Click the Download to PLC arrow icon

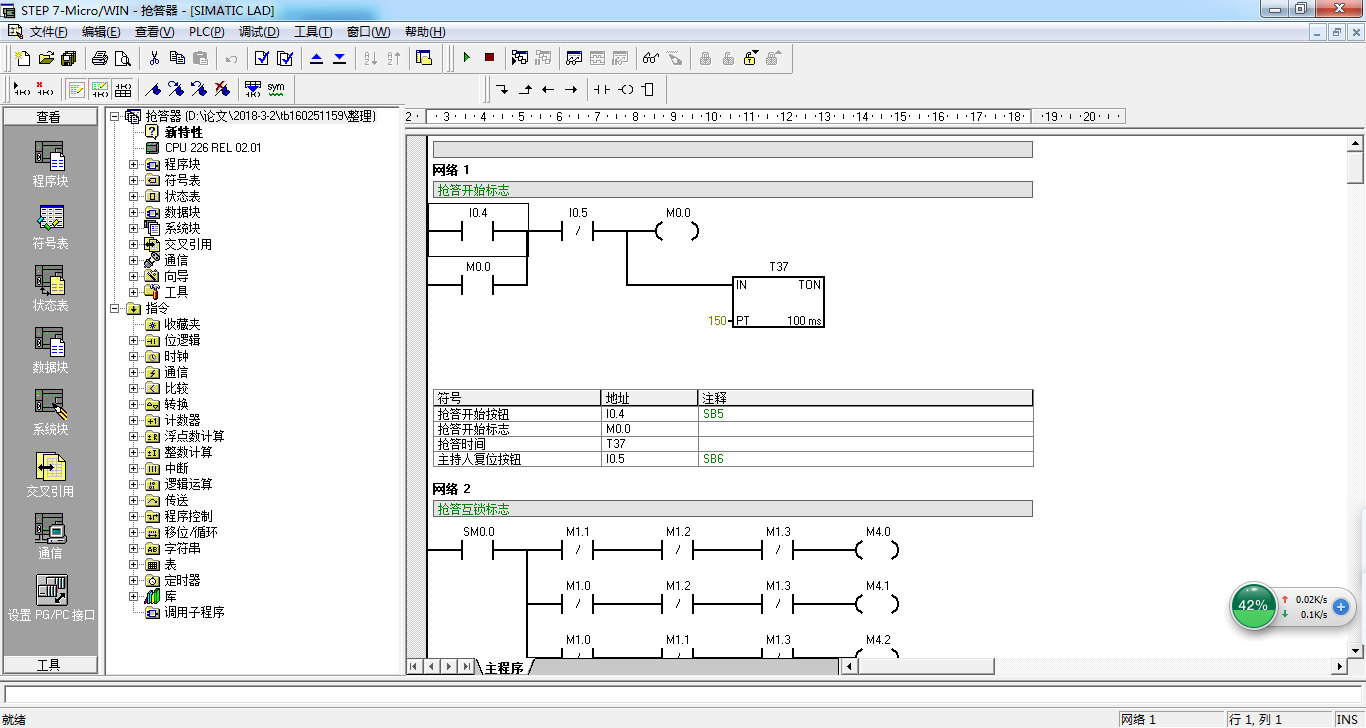click(x=340, y=58)
